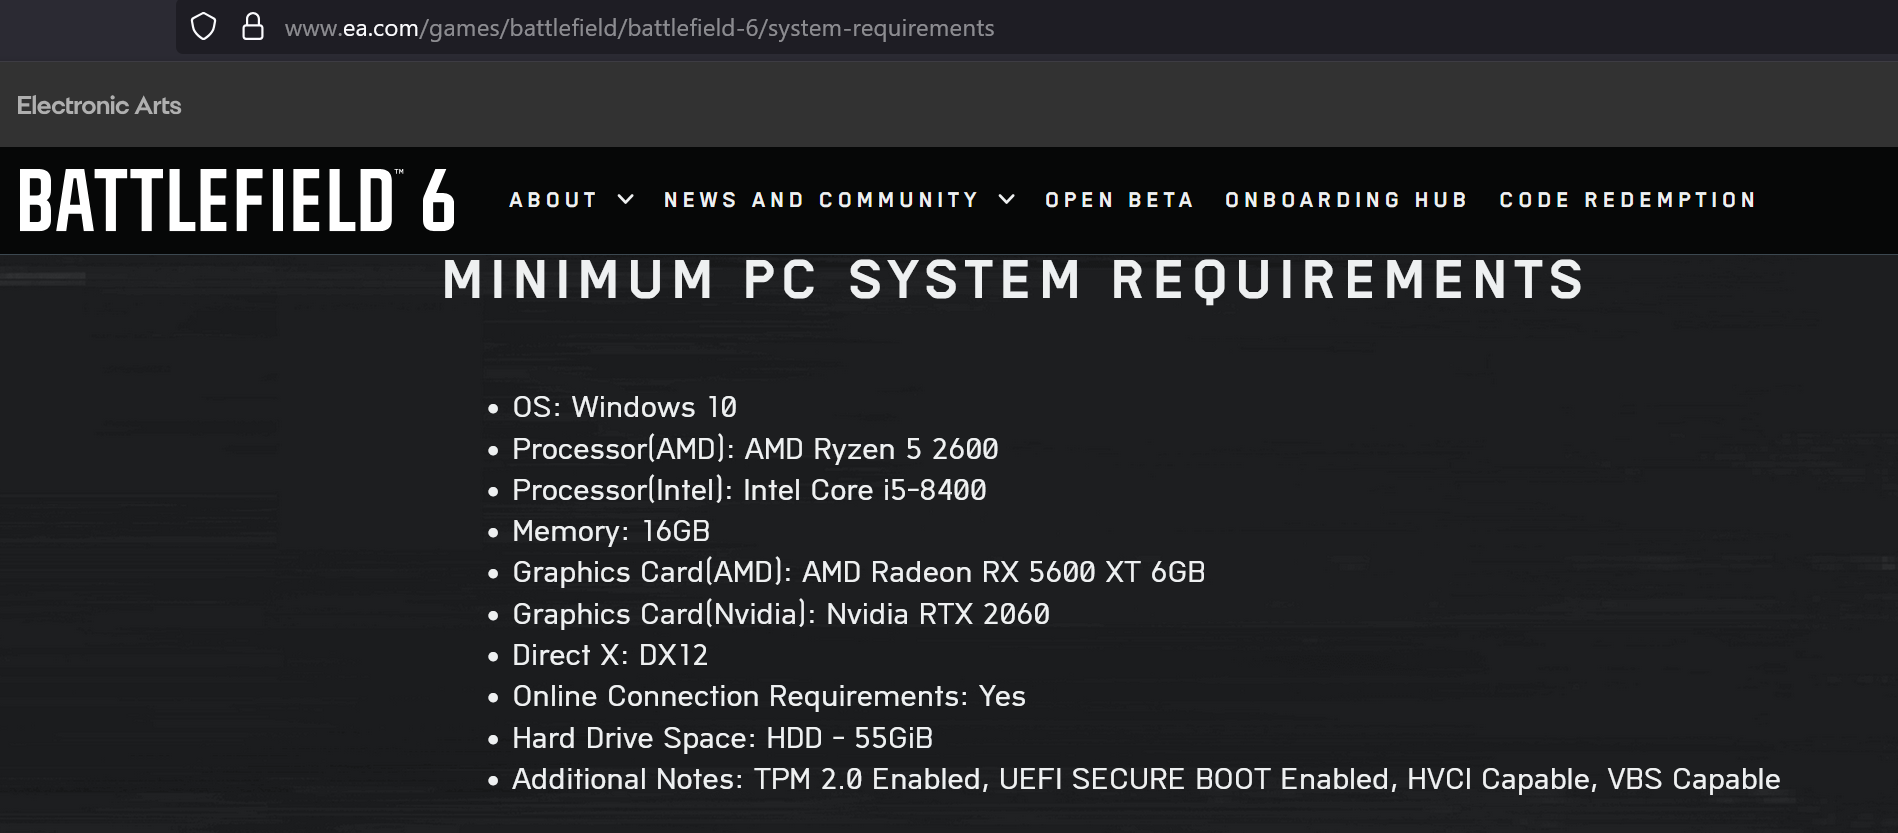
Task: Select the Nvidia RTX 2060 line
Action: [780, 614]
